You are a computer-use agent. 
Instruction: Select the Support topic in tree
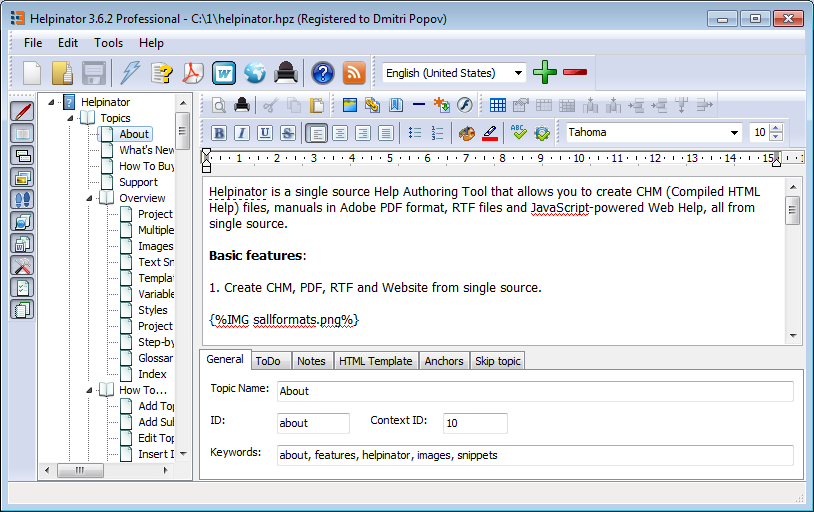point(138,182)
